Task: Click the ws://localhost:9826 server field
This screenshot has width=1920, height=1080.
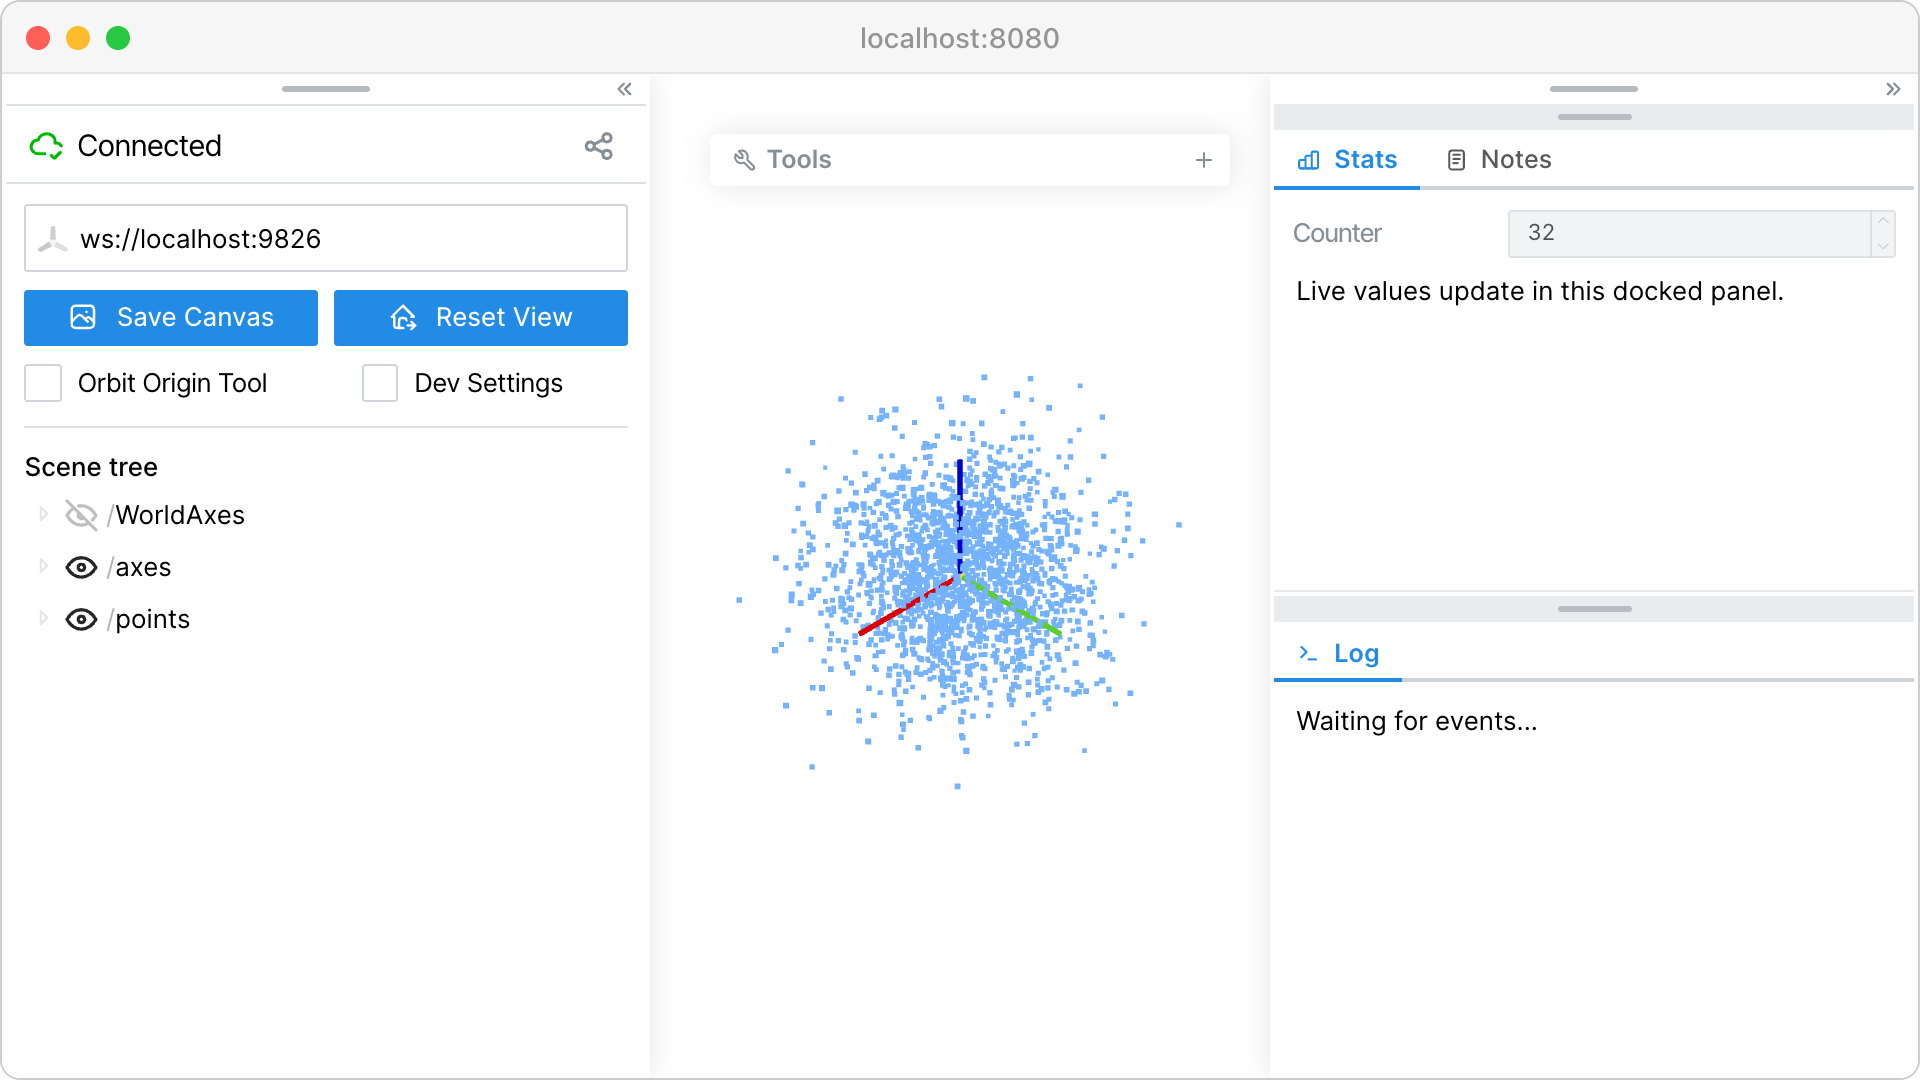Action: [326, 239]
